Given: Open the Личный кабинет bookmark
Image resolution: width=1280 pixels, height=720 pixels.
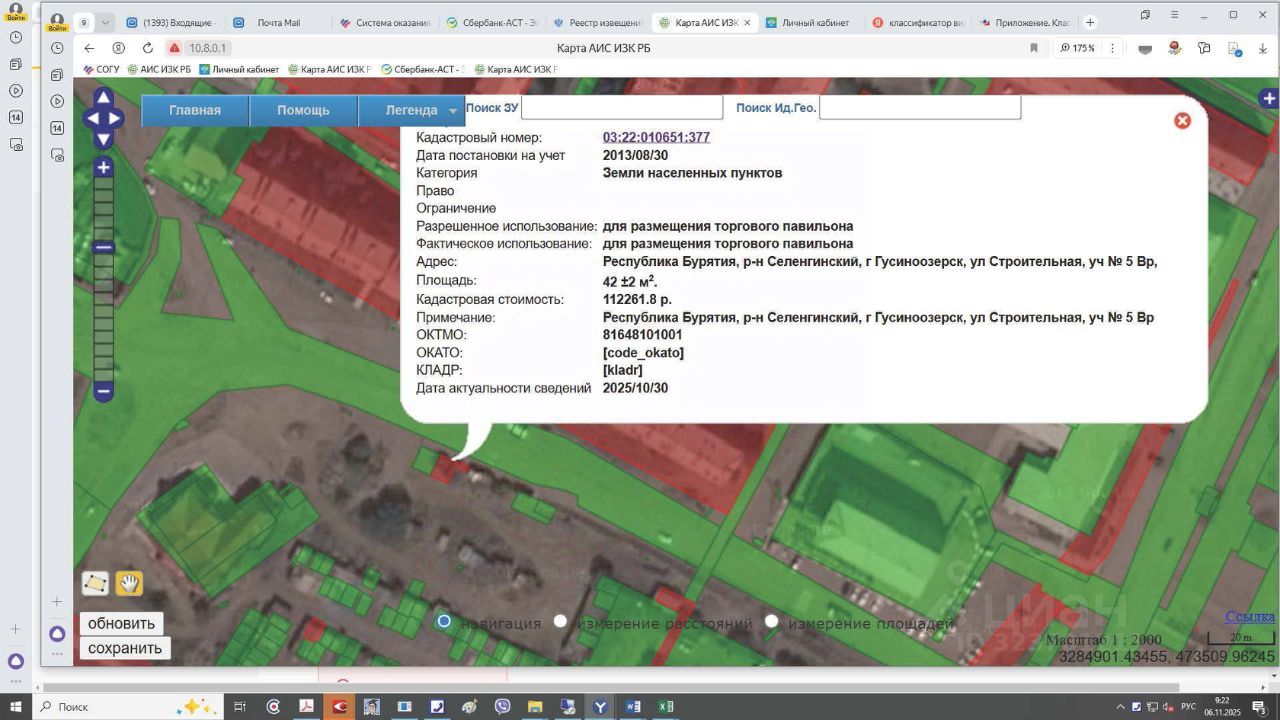Looking at the screenshot, I should tap(240, 70).
